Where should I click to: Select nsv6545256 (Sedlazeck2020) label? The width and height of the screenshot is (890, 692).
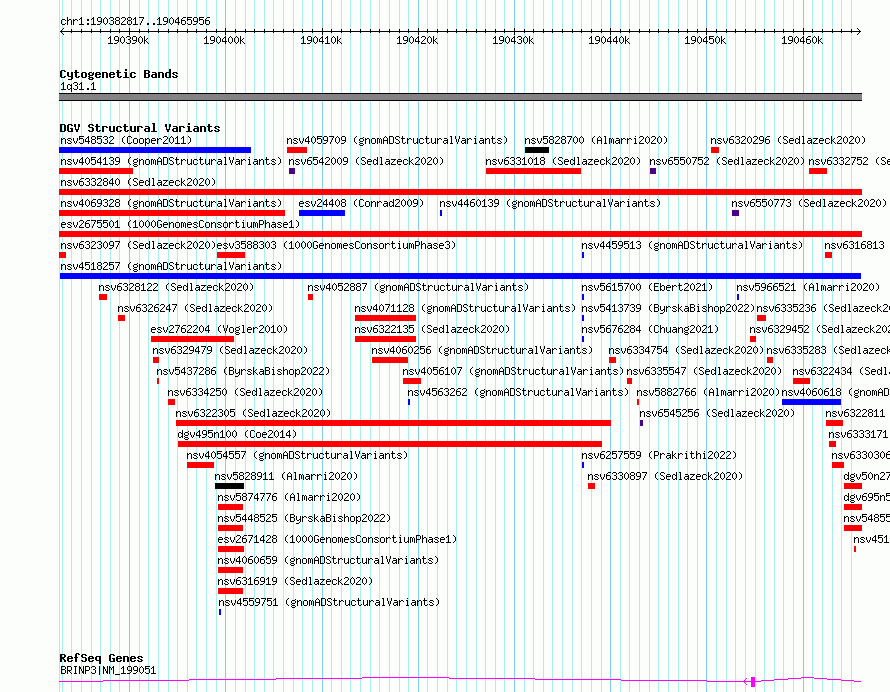click(x=717, y=413)
